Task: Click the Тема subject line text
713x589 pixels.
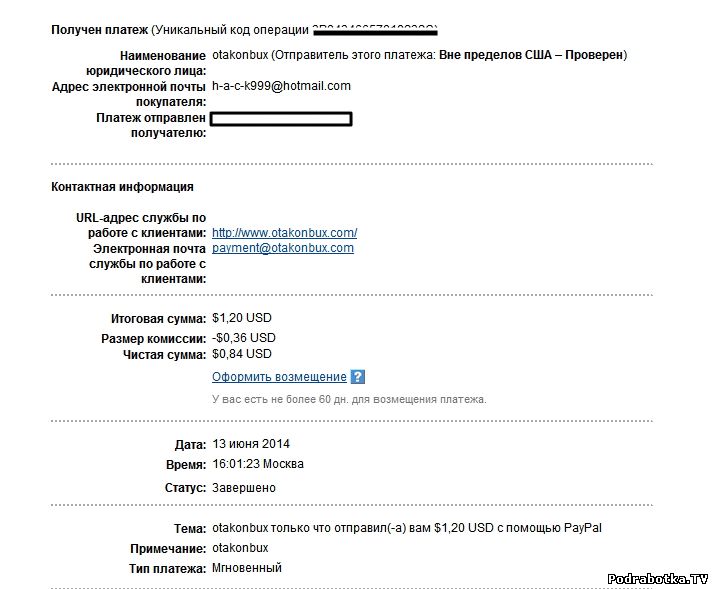Action: pos(407,528)
